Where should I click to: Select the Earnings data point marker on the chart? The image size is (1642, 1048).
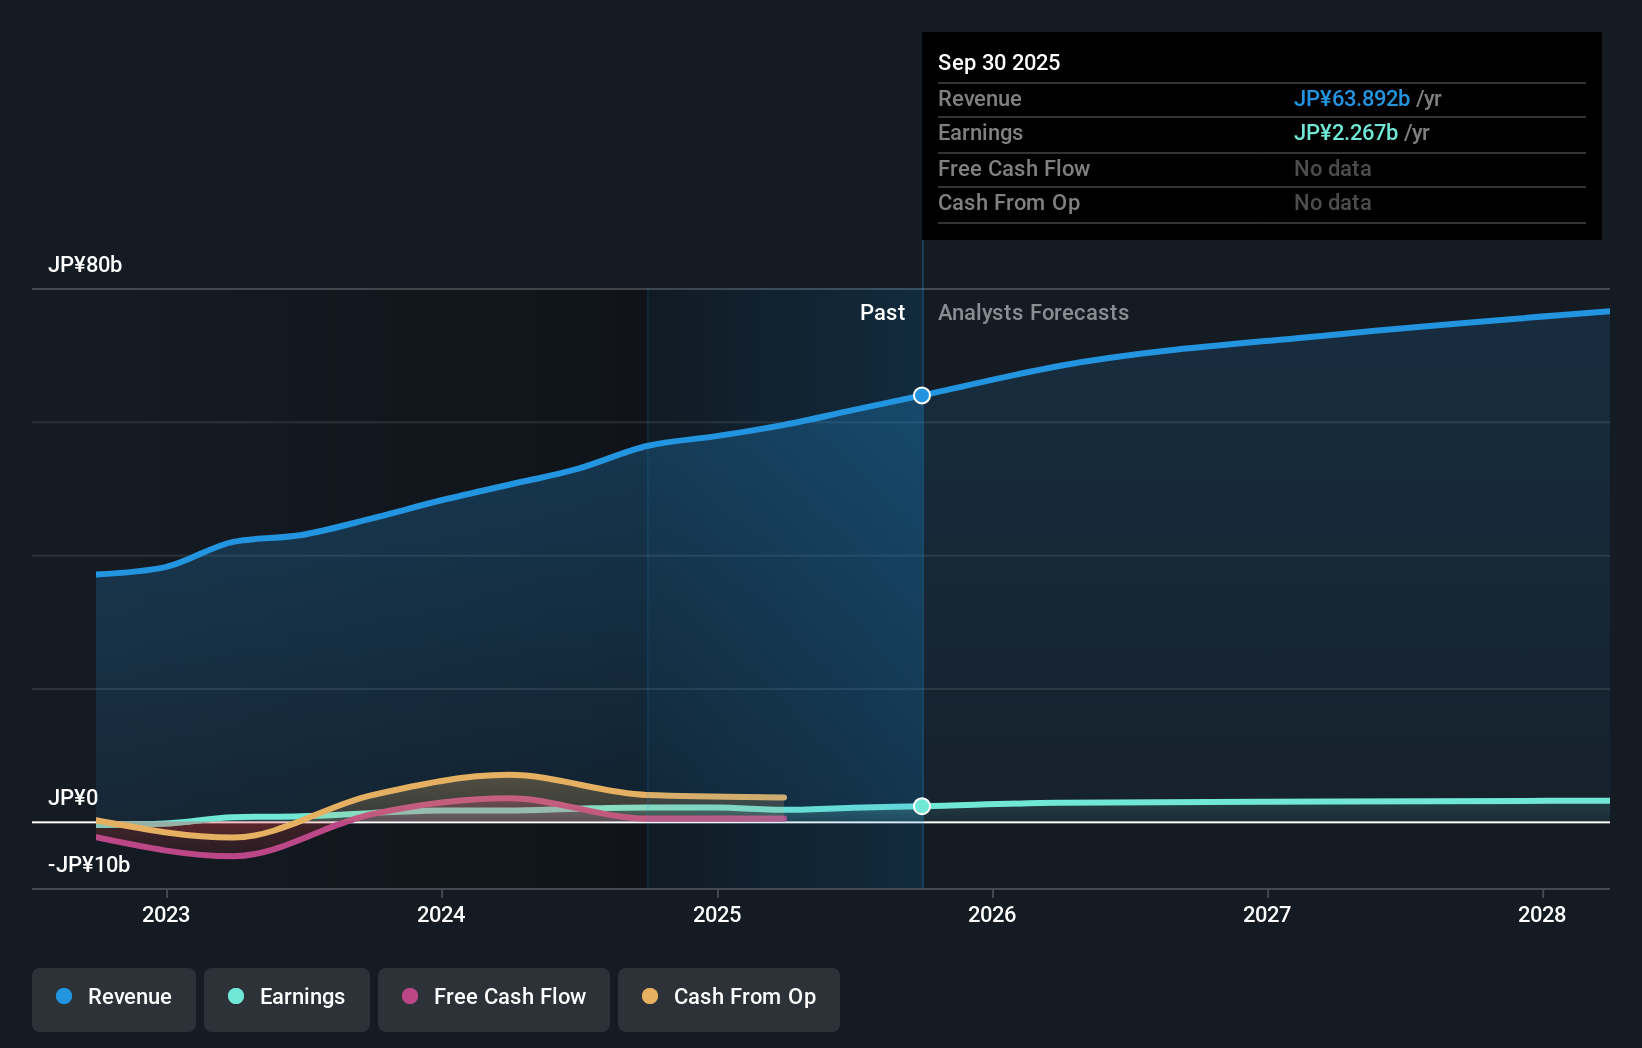click(x=921, y=806)
